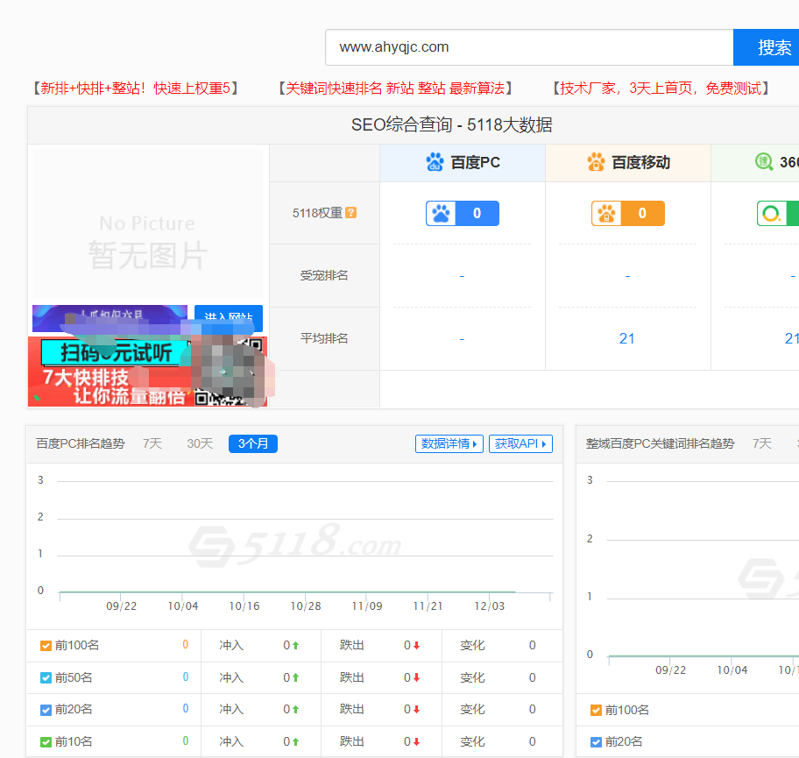This screenshot has width=799, height=758.
Task: Click the 百度PC weight badge showing 0
Action: pyautogui.click(x=462, y=213)
